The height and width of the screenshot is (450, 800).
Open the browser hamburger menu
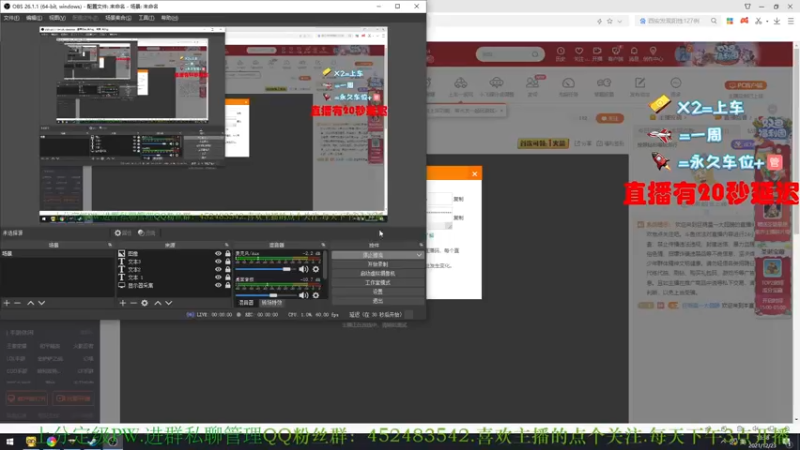791,21
